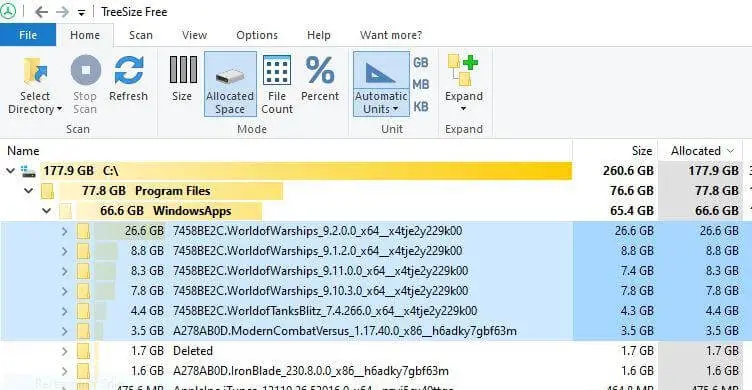Refresh the scan results
This screenshot has height=390, width=752.
tap(129, 79)
